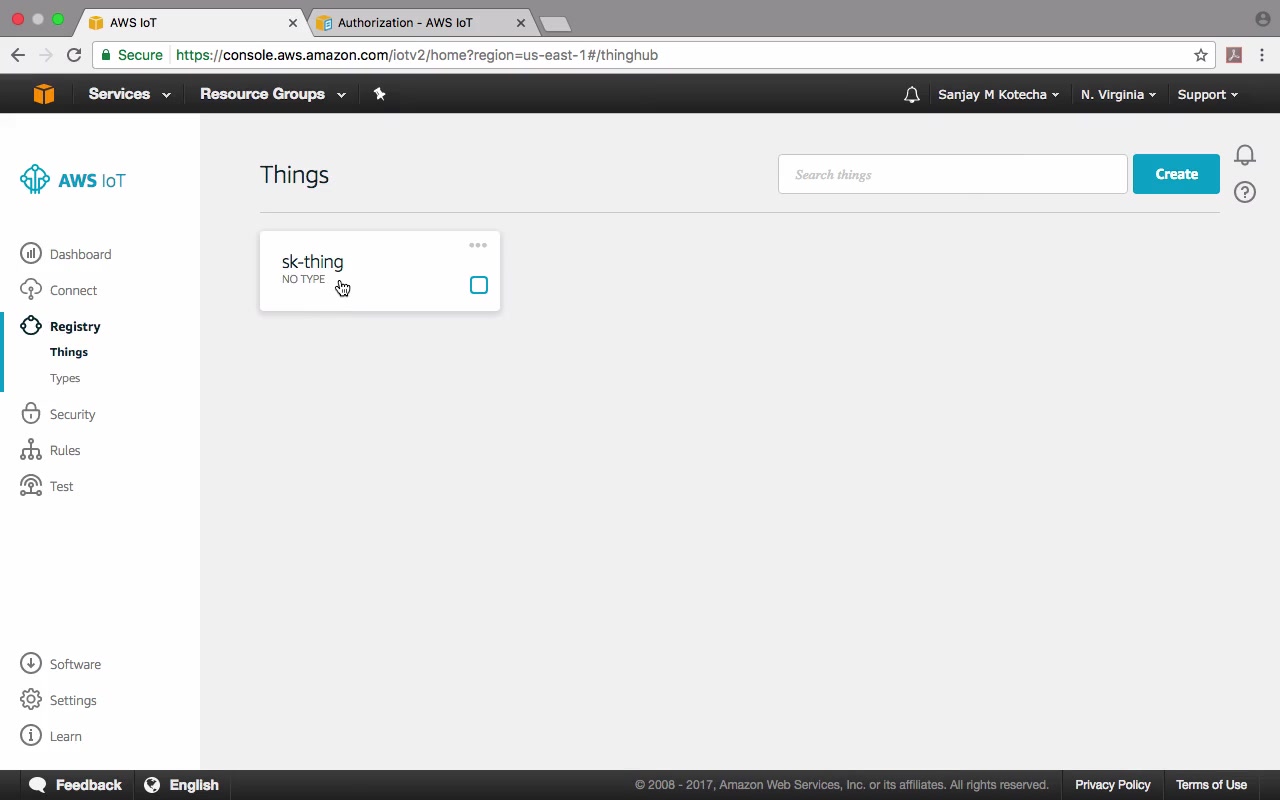Click the Connect cloud icon

(x=31, y=290)
